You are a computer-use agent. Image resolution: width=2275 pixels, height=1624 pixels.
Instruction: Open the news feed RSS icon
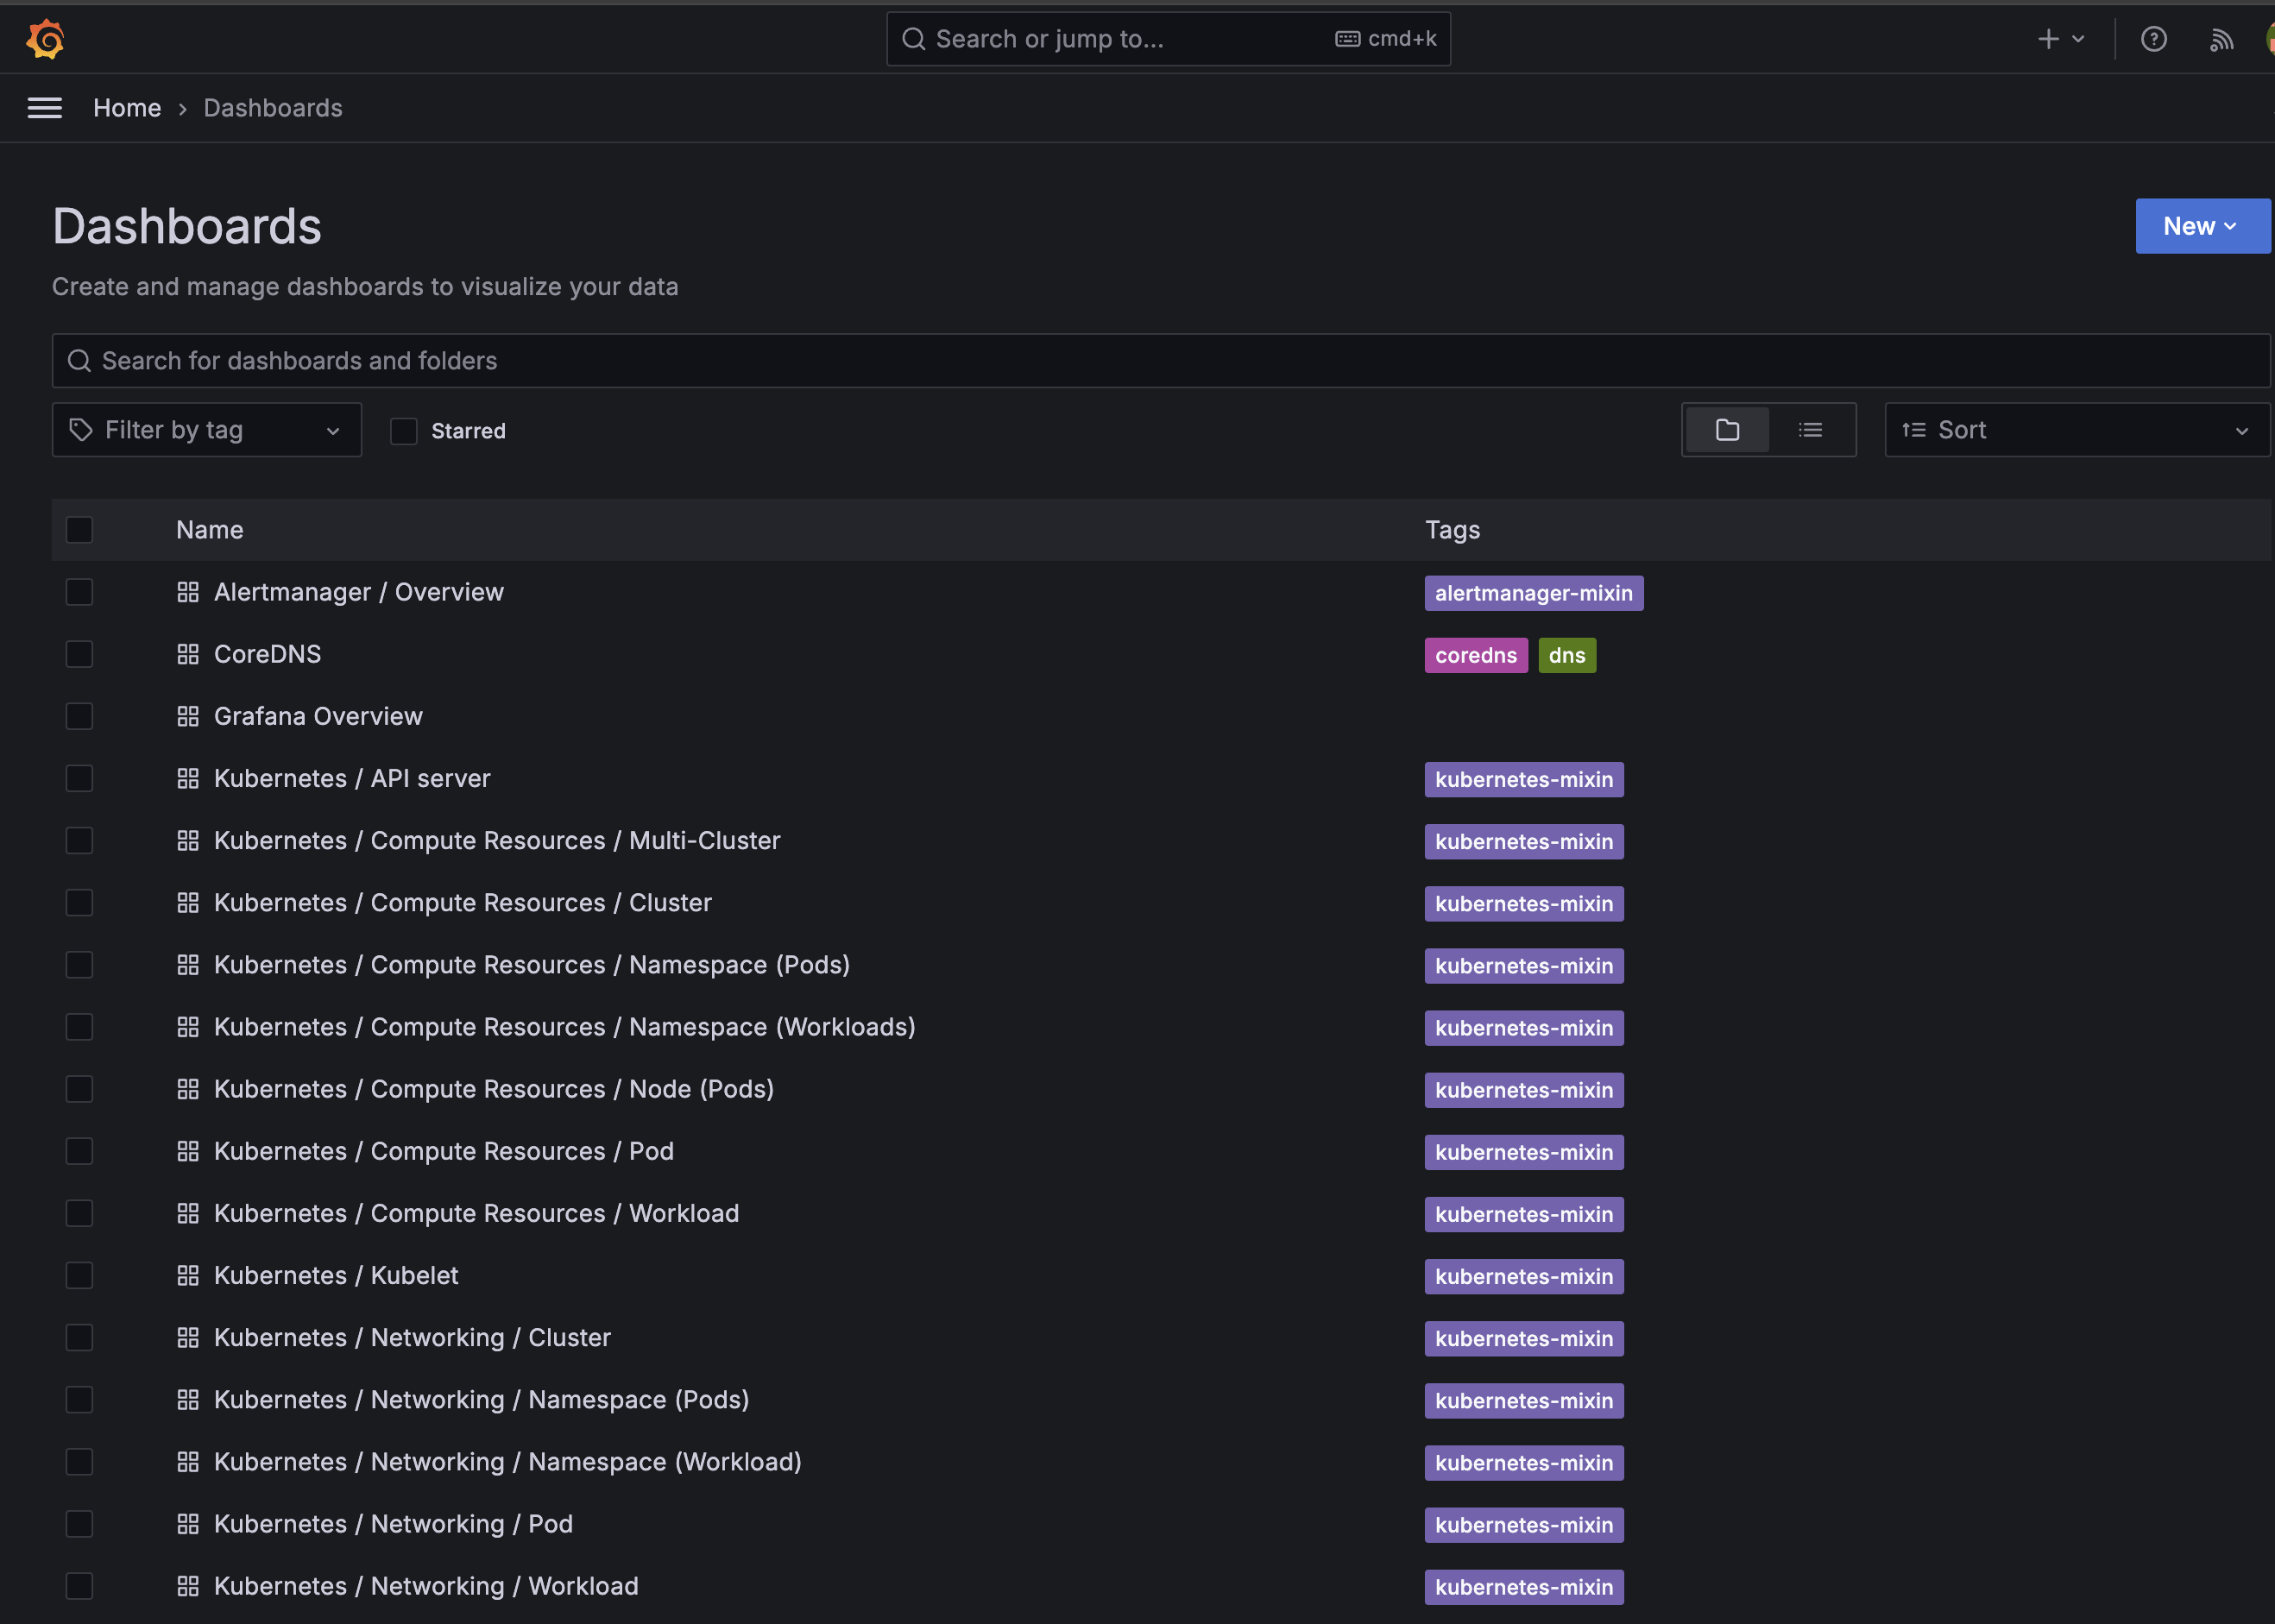pyautogui.click(x=2221, y=39)
